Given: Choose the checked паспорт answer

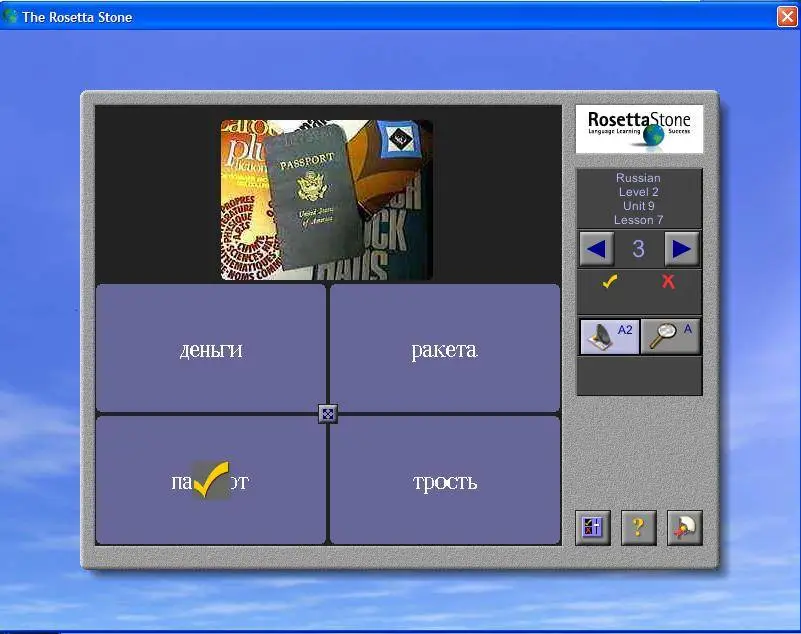Looking at the screenshot, I should (210, 480).
